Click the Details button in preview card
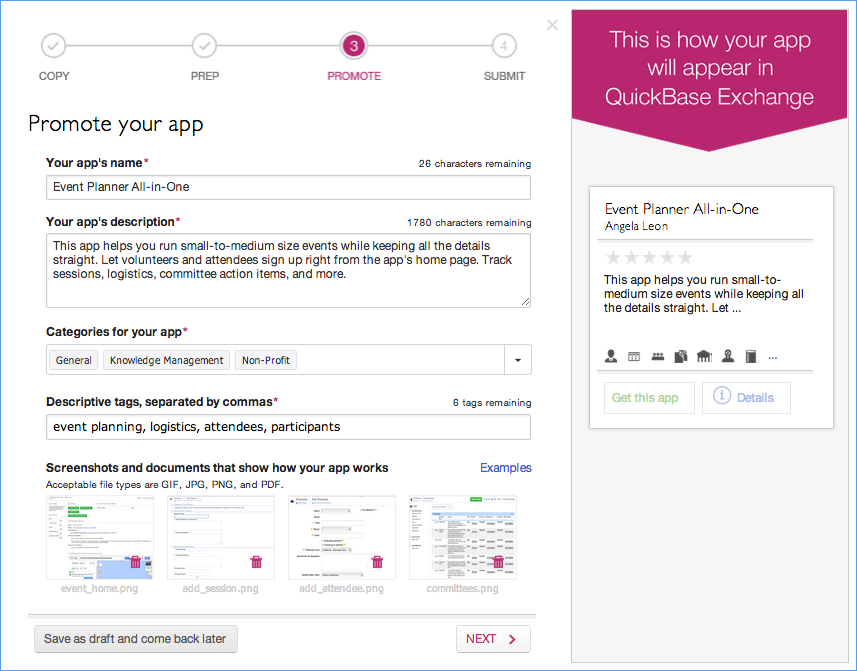Viewport: 857px width, 671px height. pos(747,398)
